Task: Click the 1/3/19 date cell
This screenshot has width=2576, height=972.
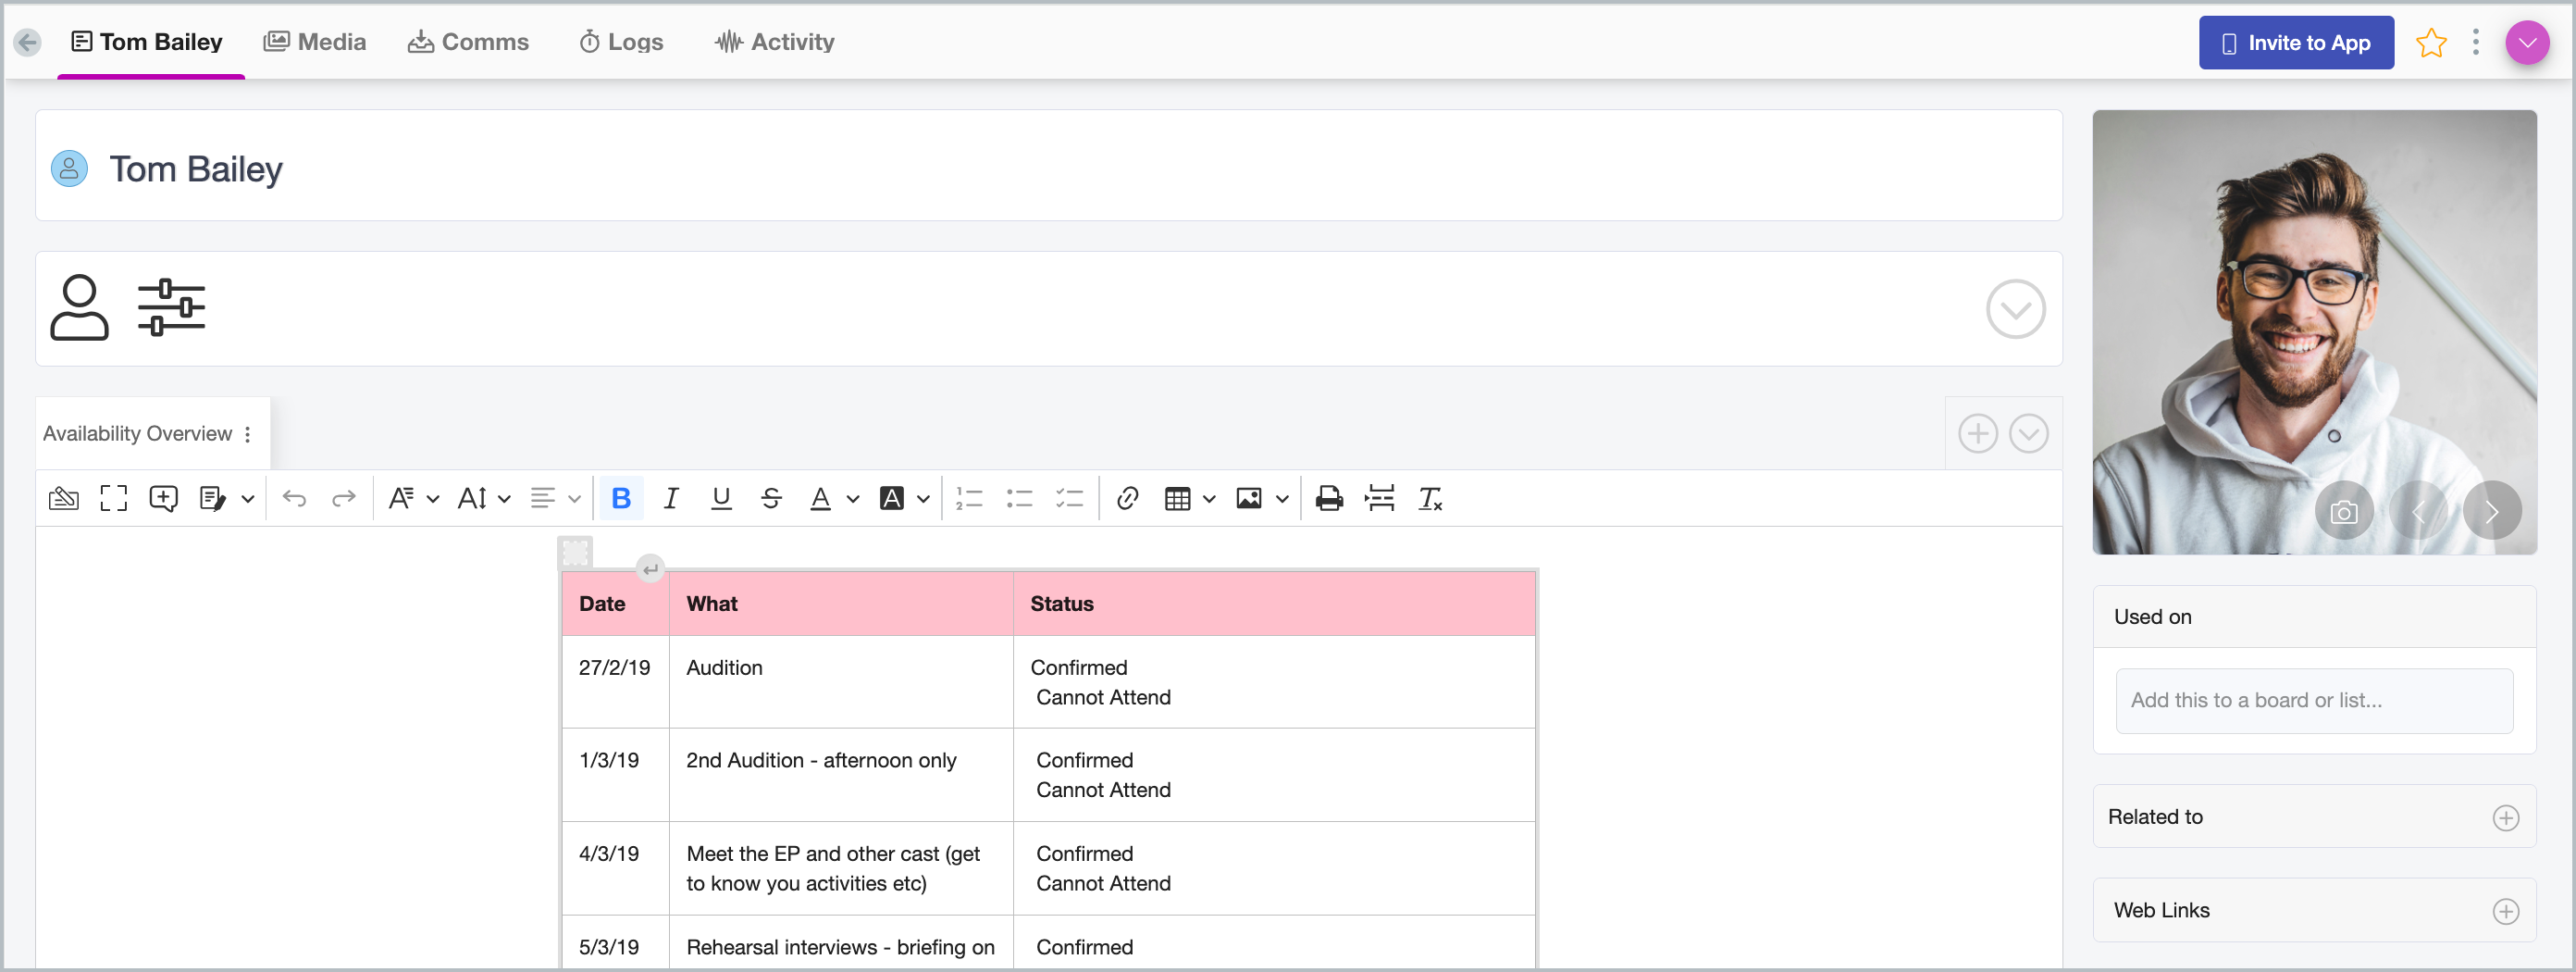Action: [615, 775]
